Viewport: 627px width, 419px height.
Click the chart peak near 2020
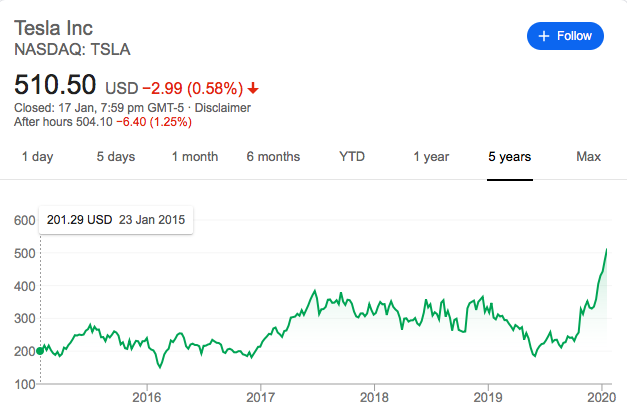607,249
